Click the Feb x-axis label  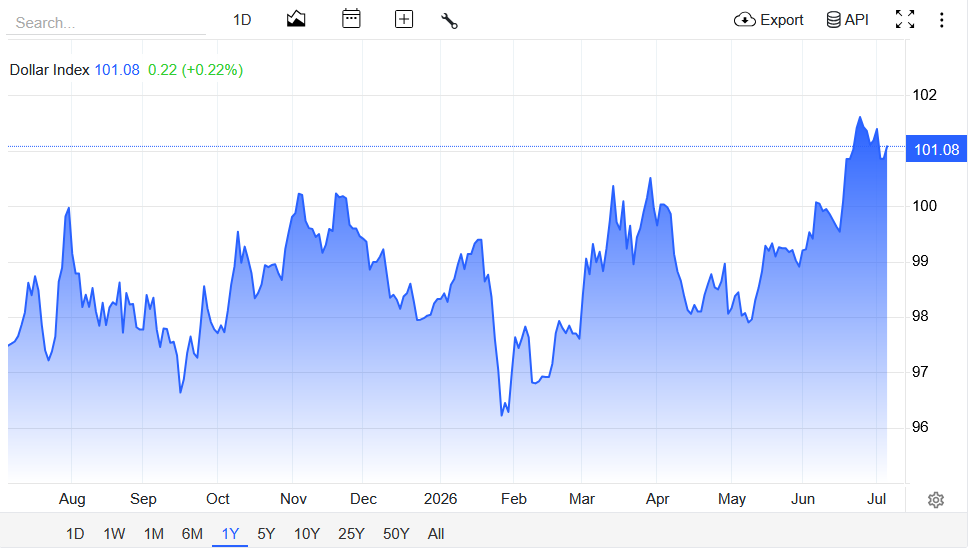[x=513, y=499]
